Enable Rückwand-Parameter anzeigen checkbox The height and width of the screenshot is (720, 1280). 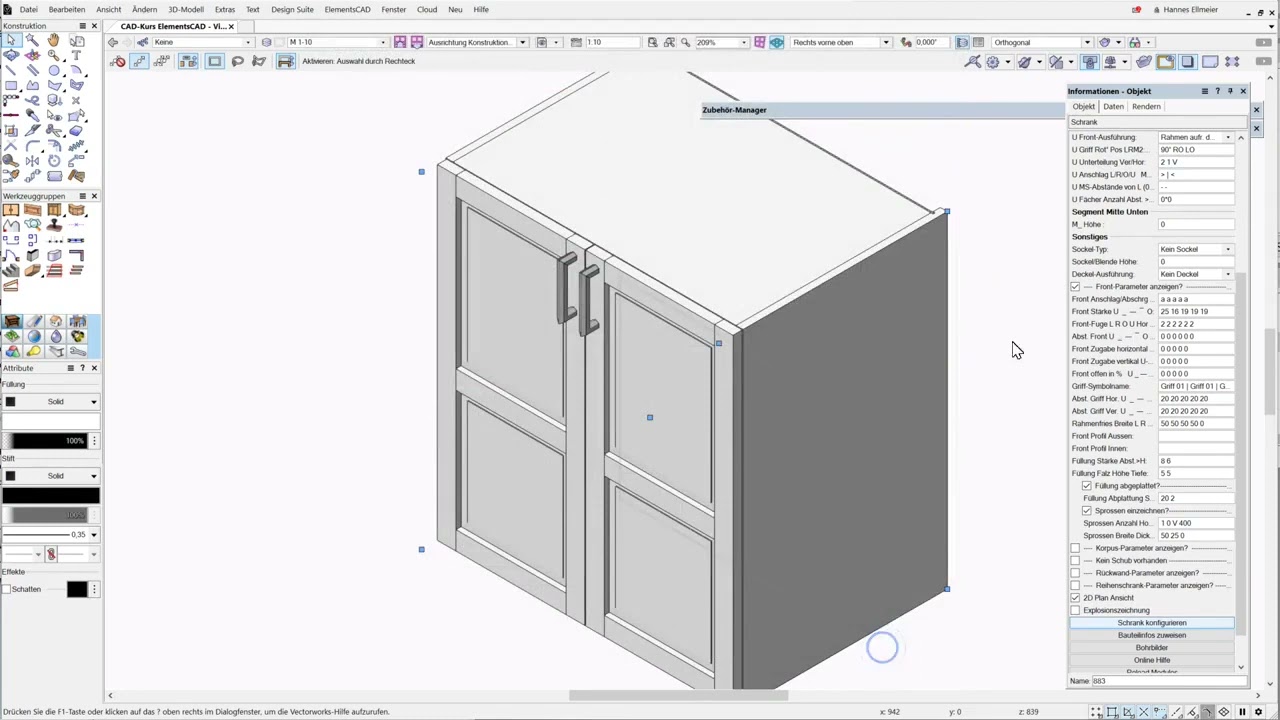coord(1075,573)
